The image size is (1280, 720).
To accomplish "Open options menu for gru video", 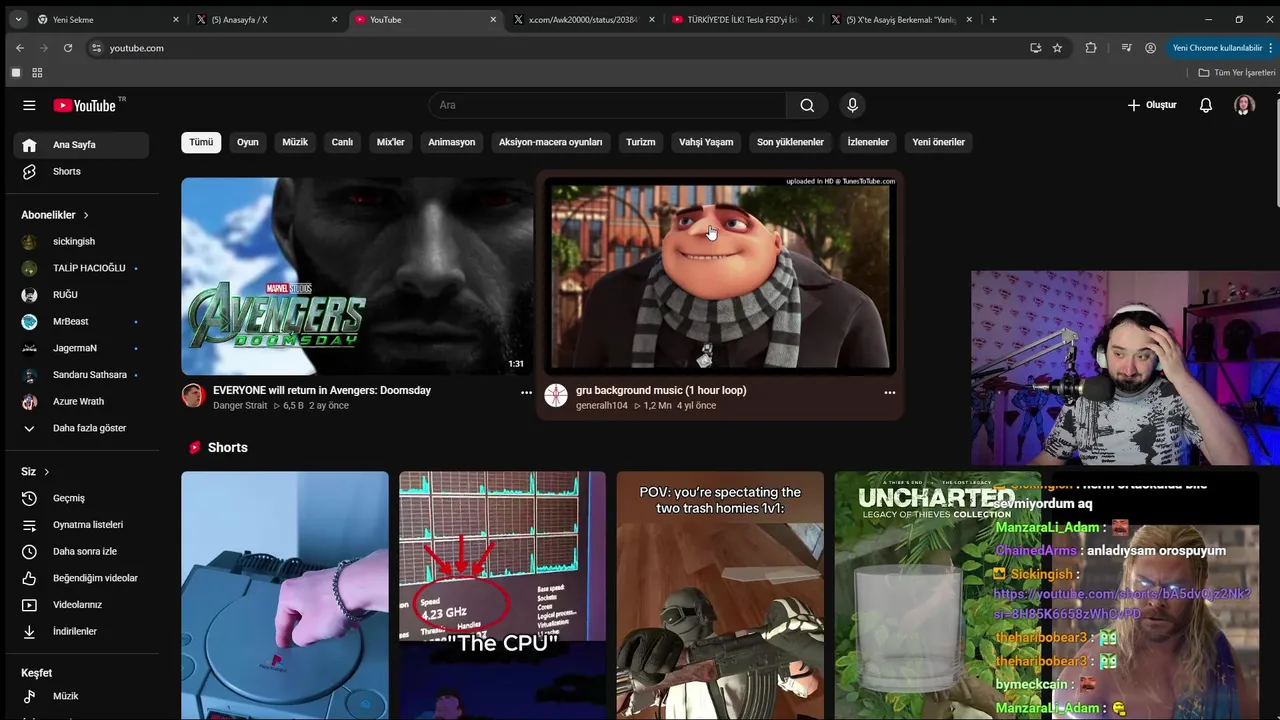I will pyautogui.click(x=889, y=393).
